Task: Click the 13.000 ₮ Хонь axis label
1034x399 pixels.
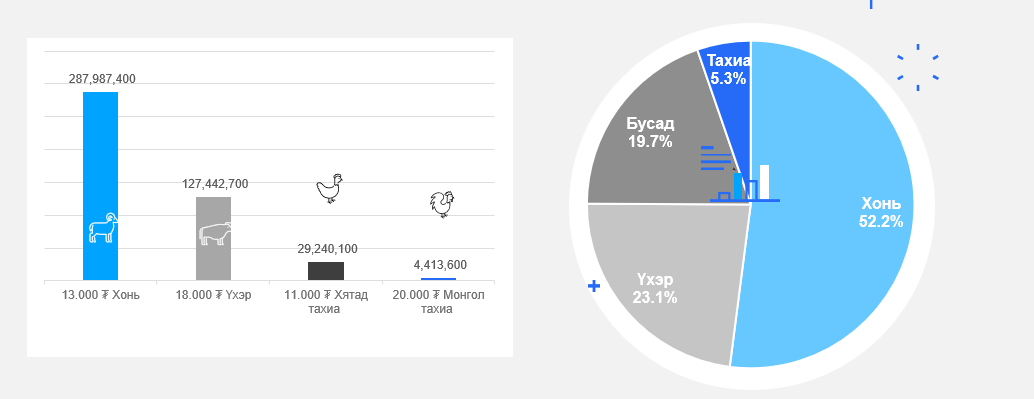Action: [x=101, y=295]
